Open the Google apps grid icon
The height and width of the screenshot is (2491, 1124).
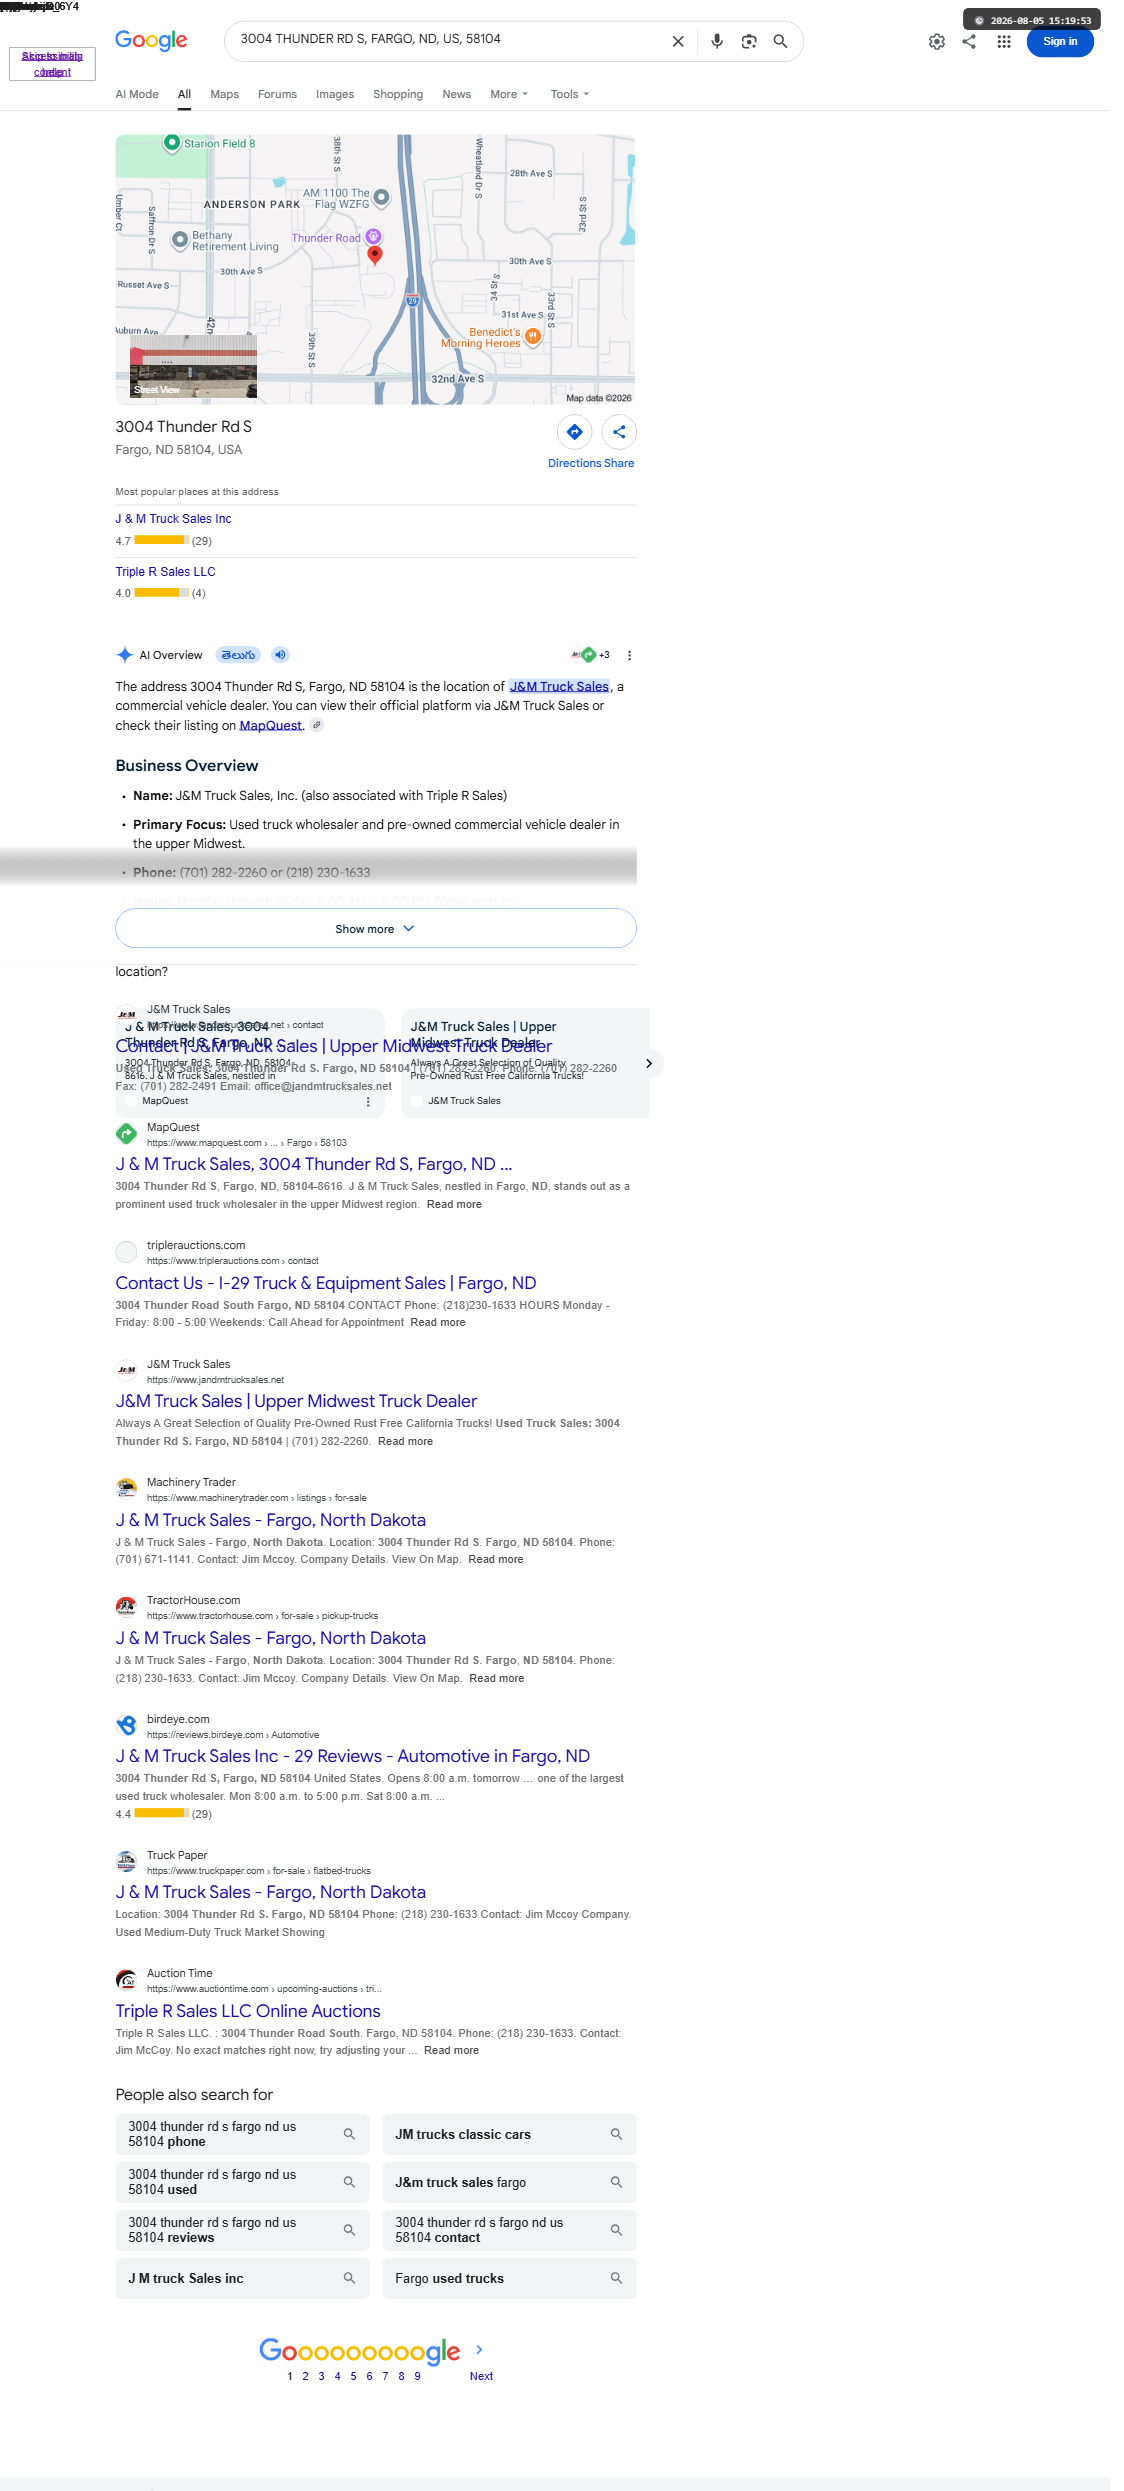tap(1004, 41)
